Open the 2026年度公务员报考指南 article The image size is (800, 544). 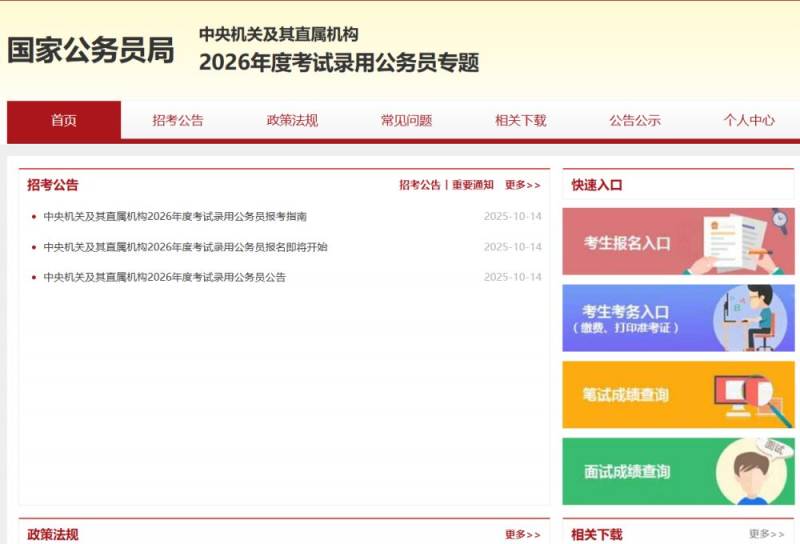175,216
